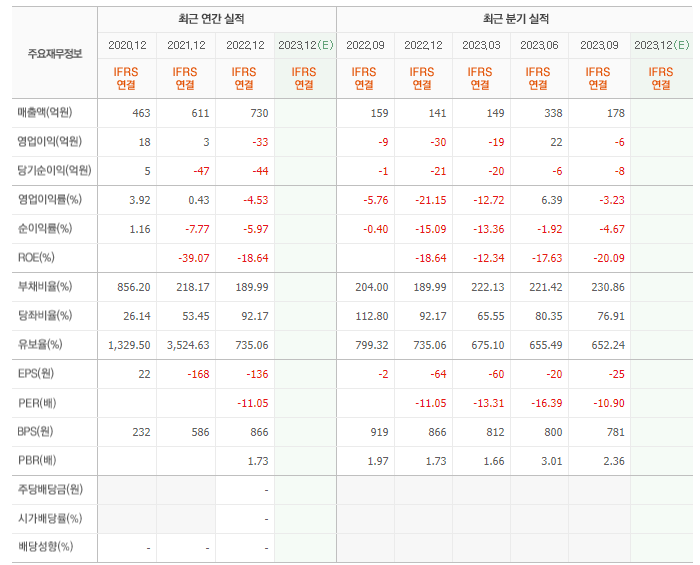700x565 pixels.
Task: Select the '주요재무정보' header cell
Action: [x=55, y=54]
